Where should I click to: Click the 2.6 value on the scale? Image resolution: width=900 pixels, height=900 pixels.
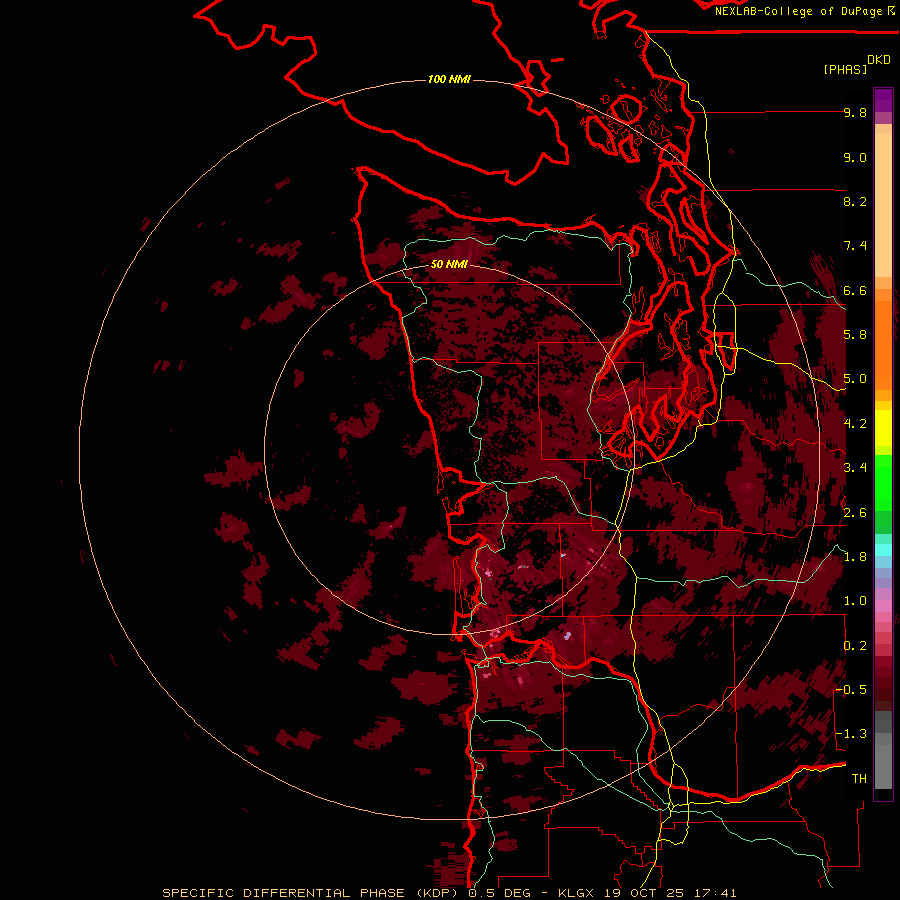tap(855, 513)
